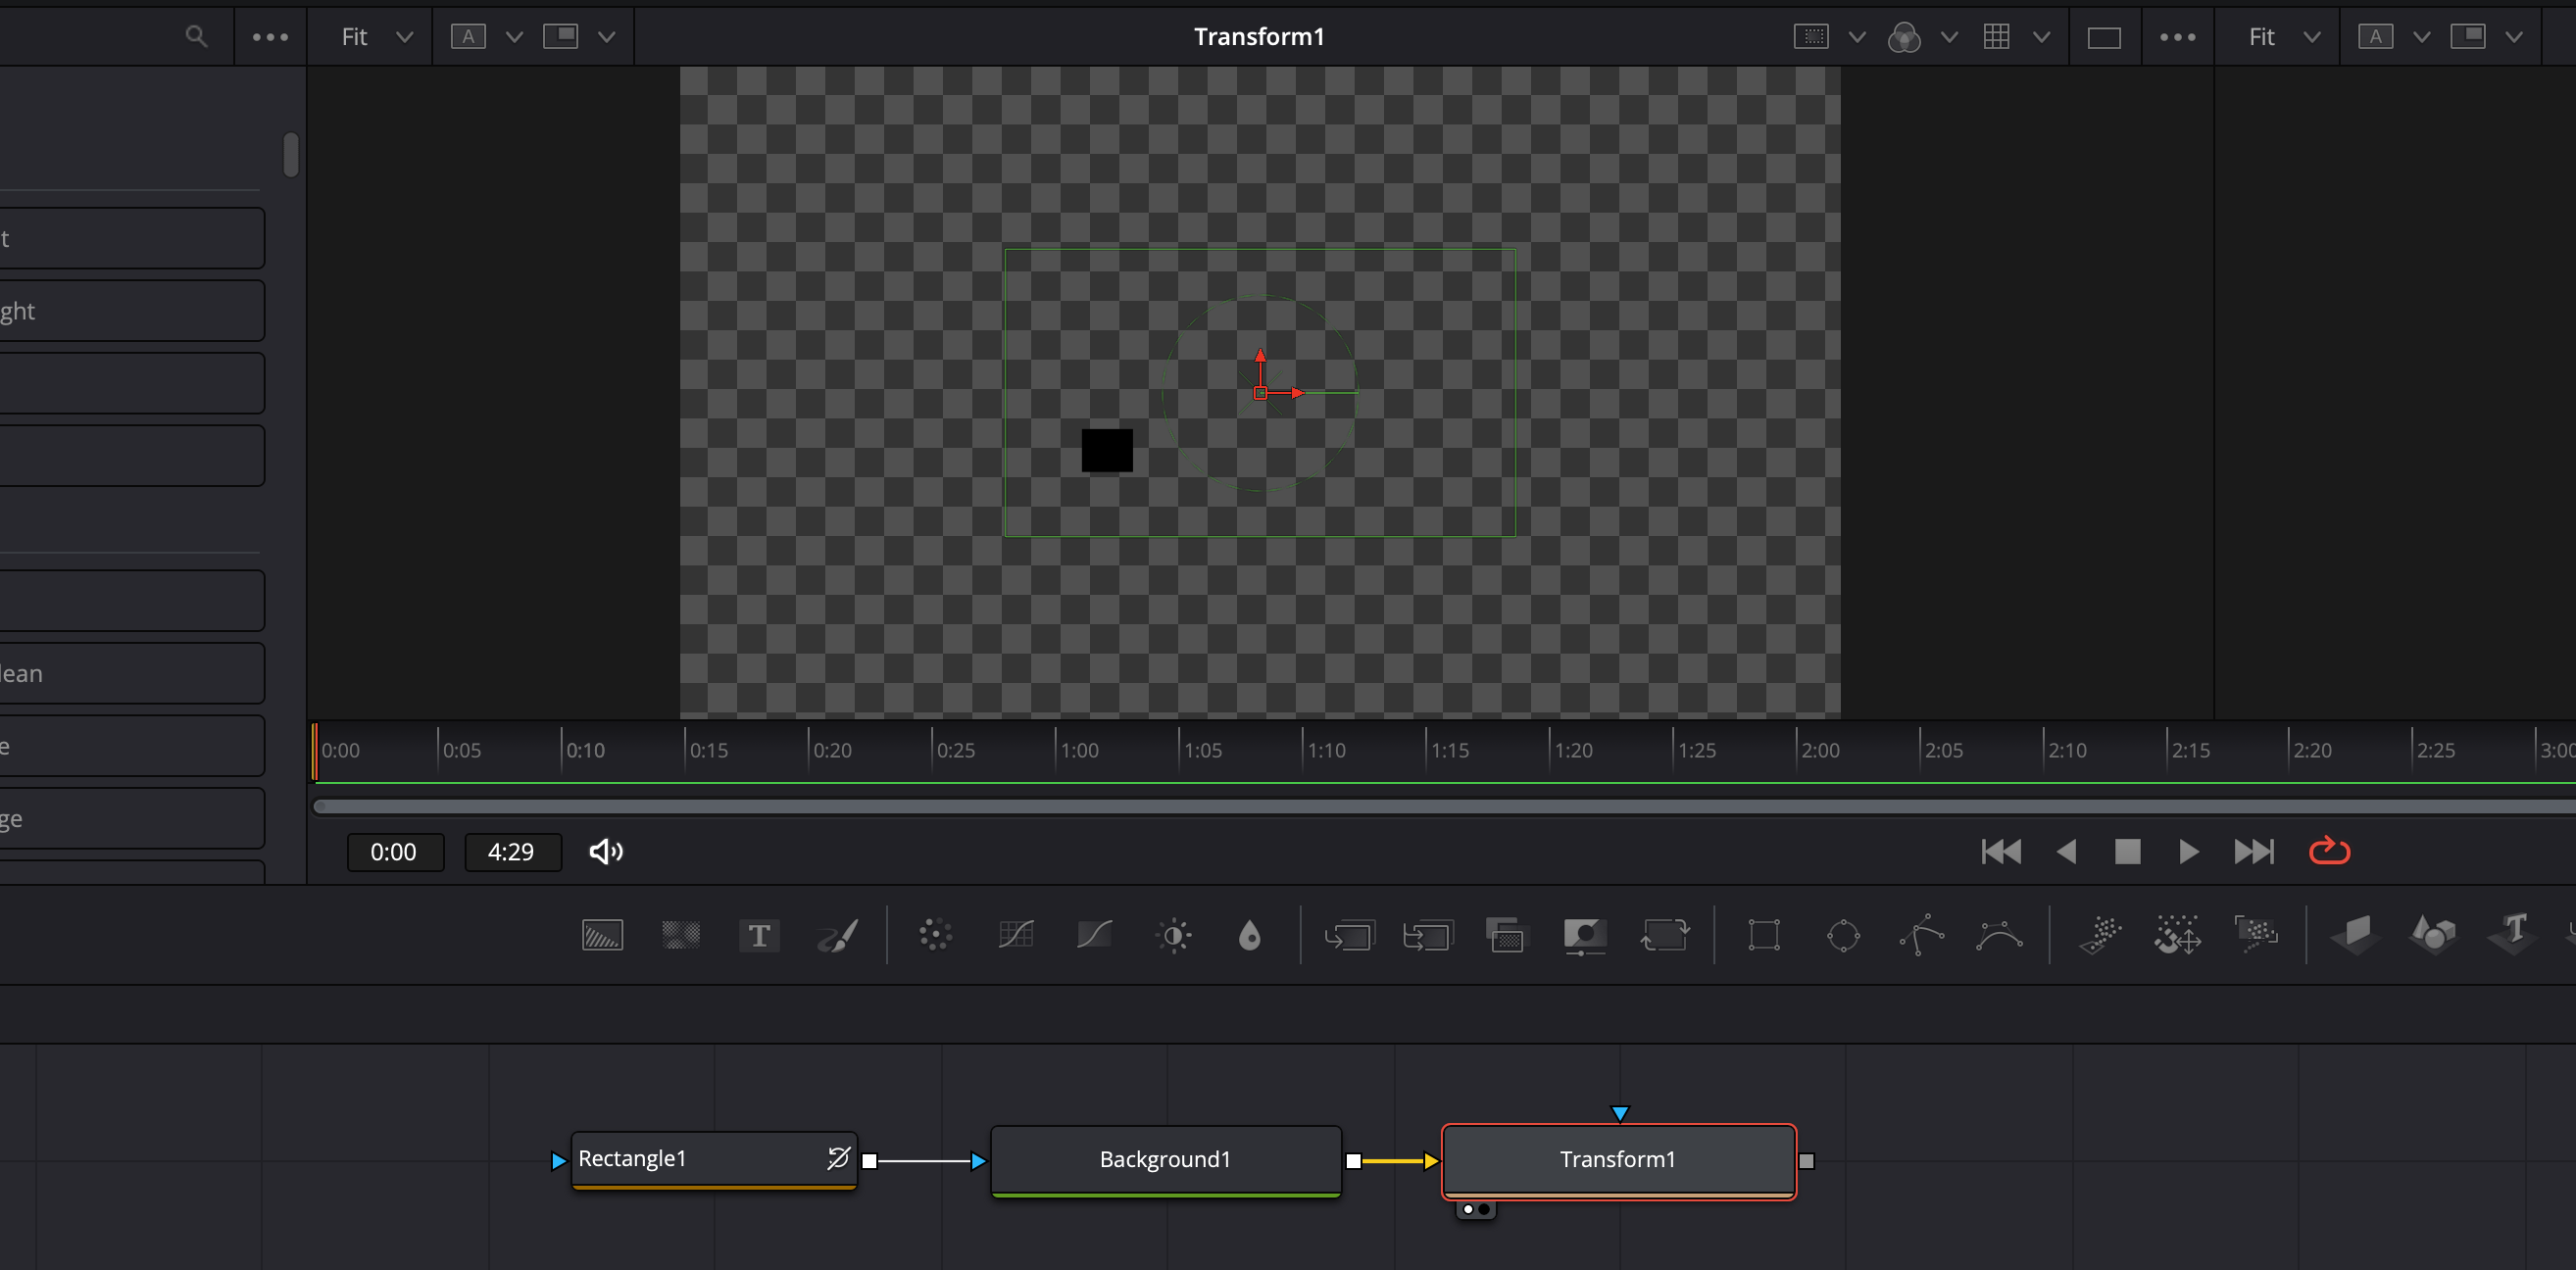This screenshot has width=2576, height=1270.
Task: Expand left viewer subview options arrow
Action: click(606, 37)
